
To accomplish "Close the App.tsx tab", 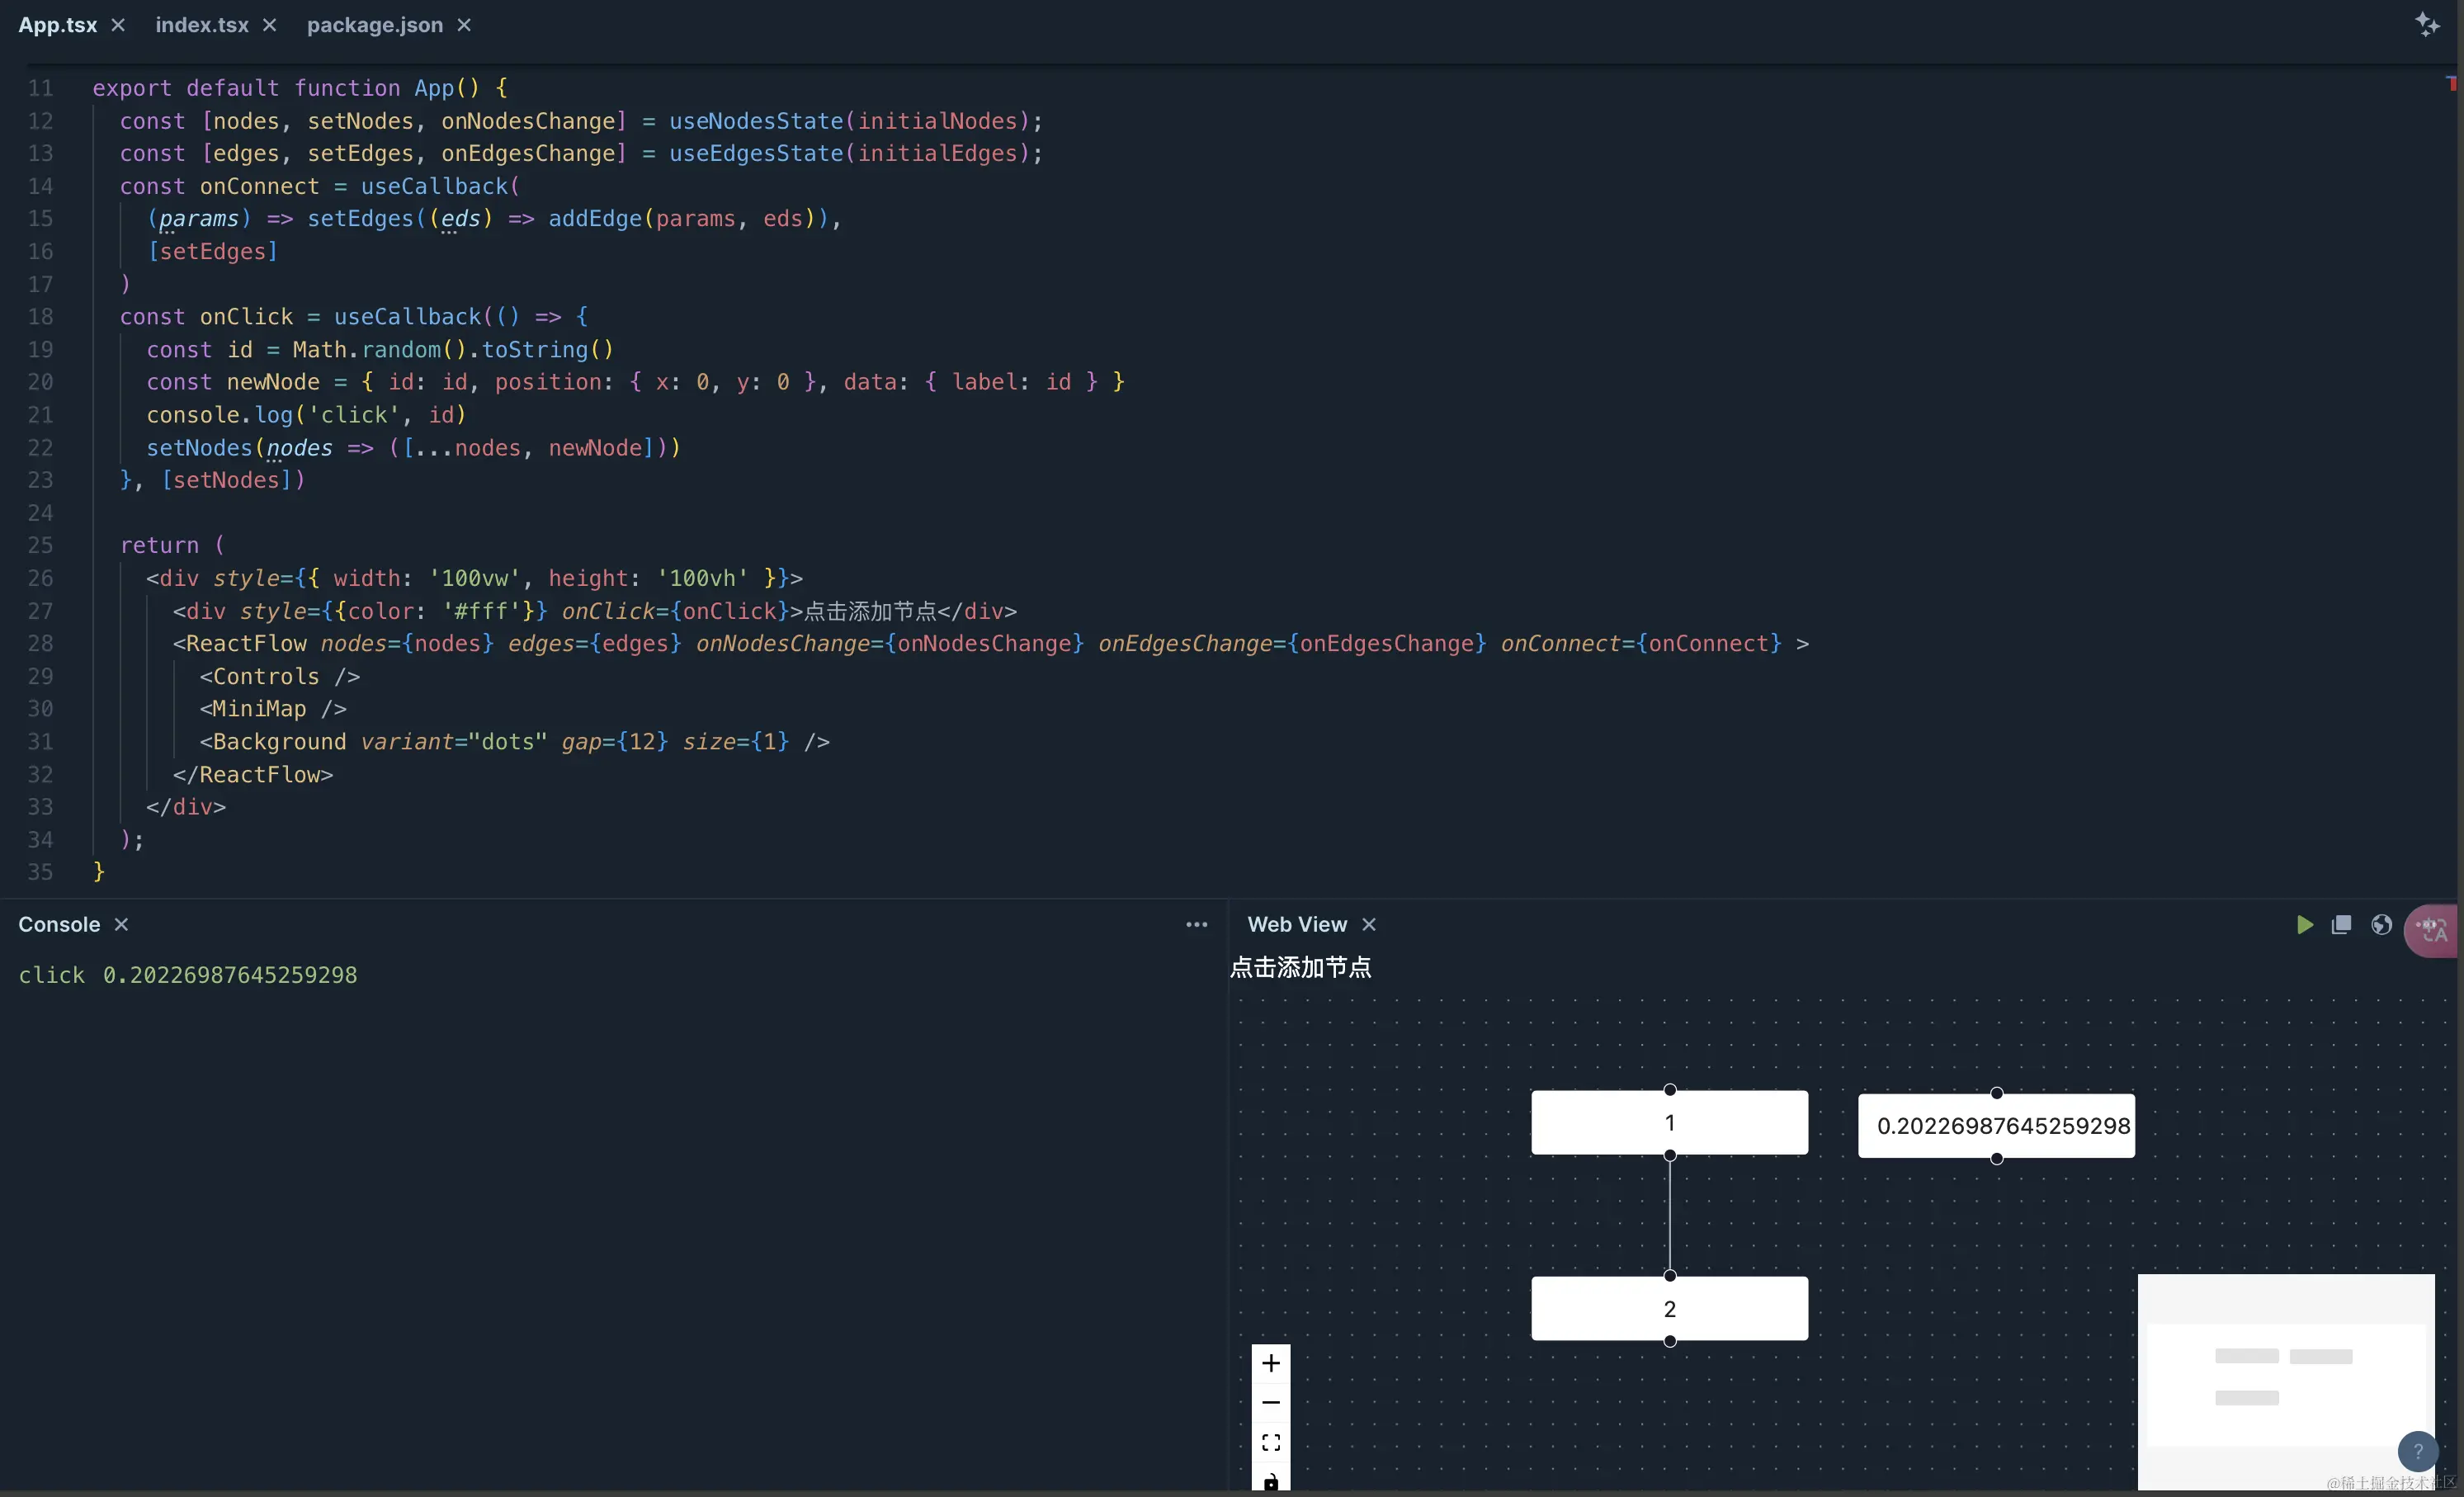I will [118, 25].
